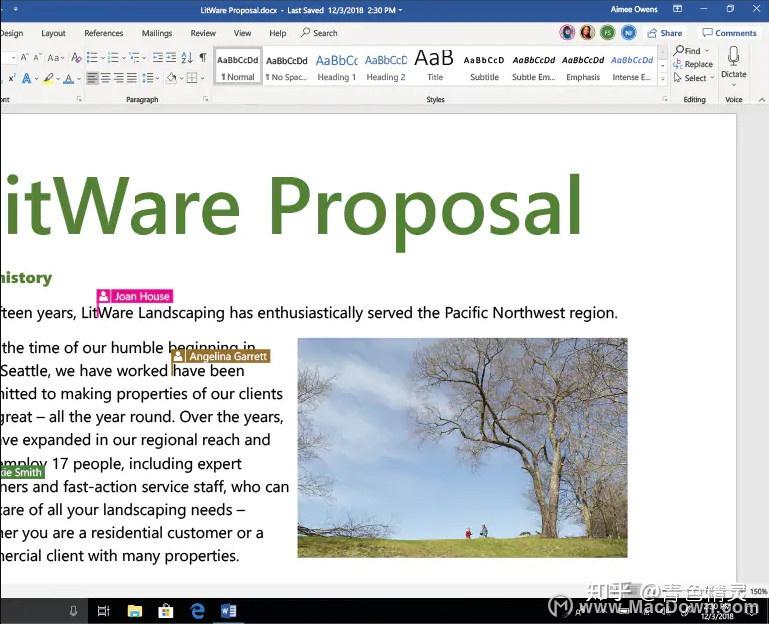This screenshot has width=769, height=624.
Task: Open the References ribbon tab
Action: [x=103, y=33]
